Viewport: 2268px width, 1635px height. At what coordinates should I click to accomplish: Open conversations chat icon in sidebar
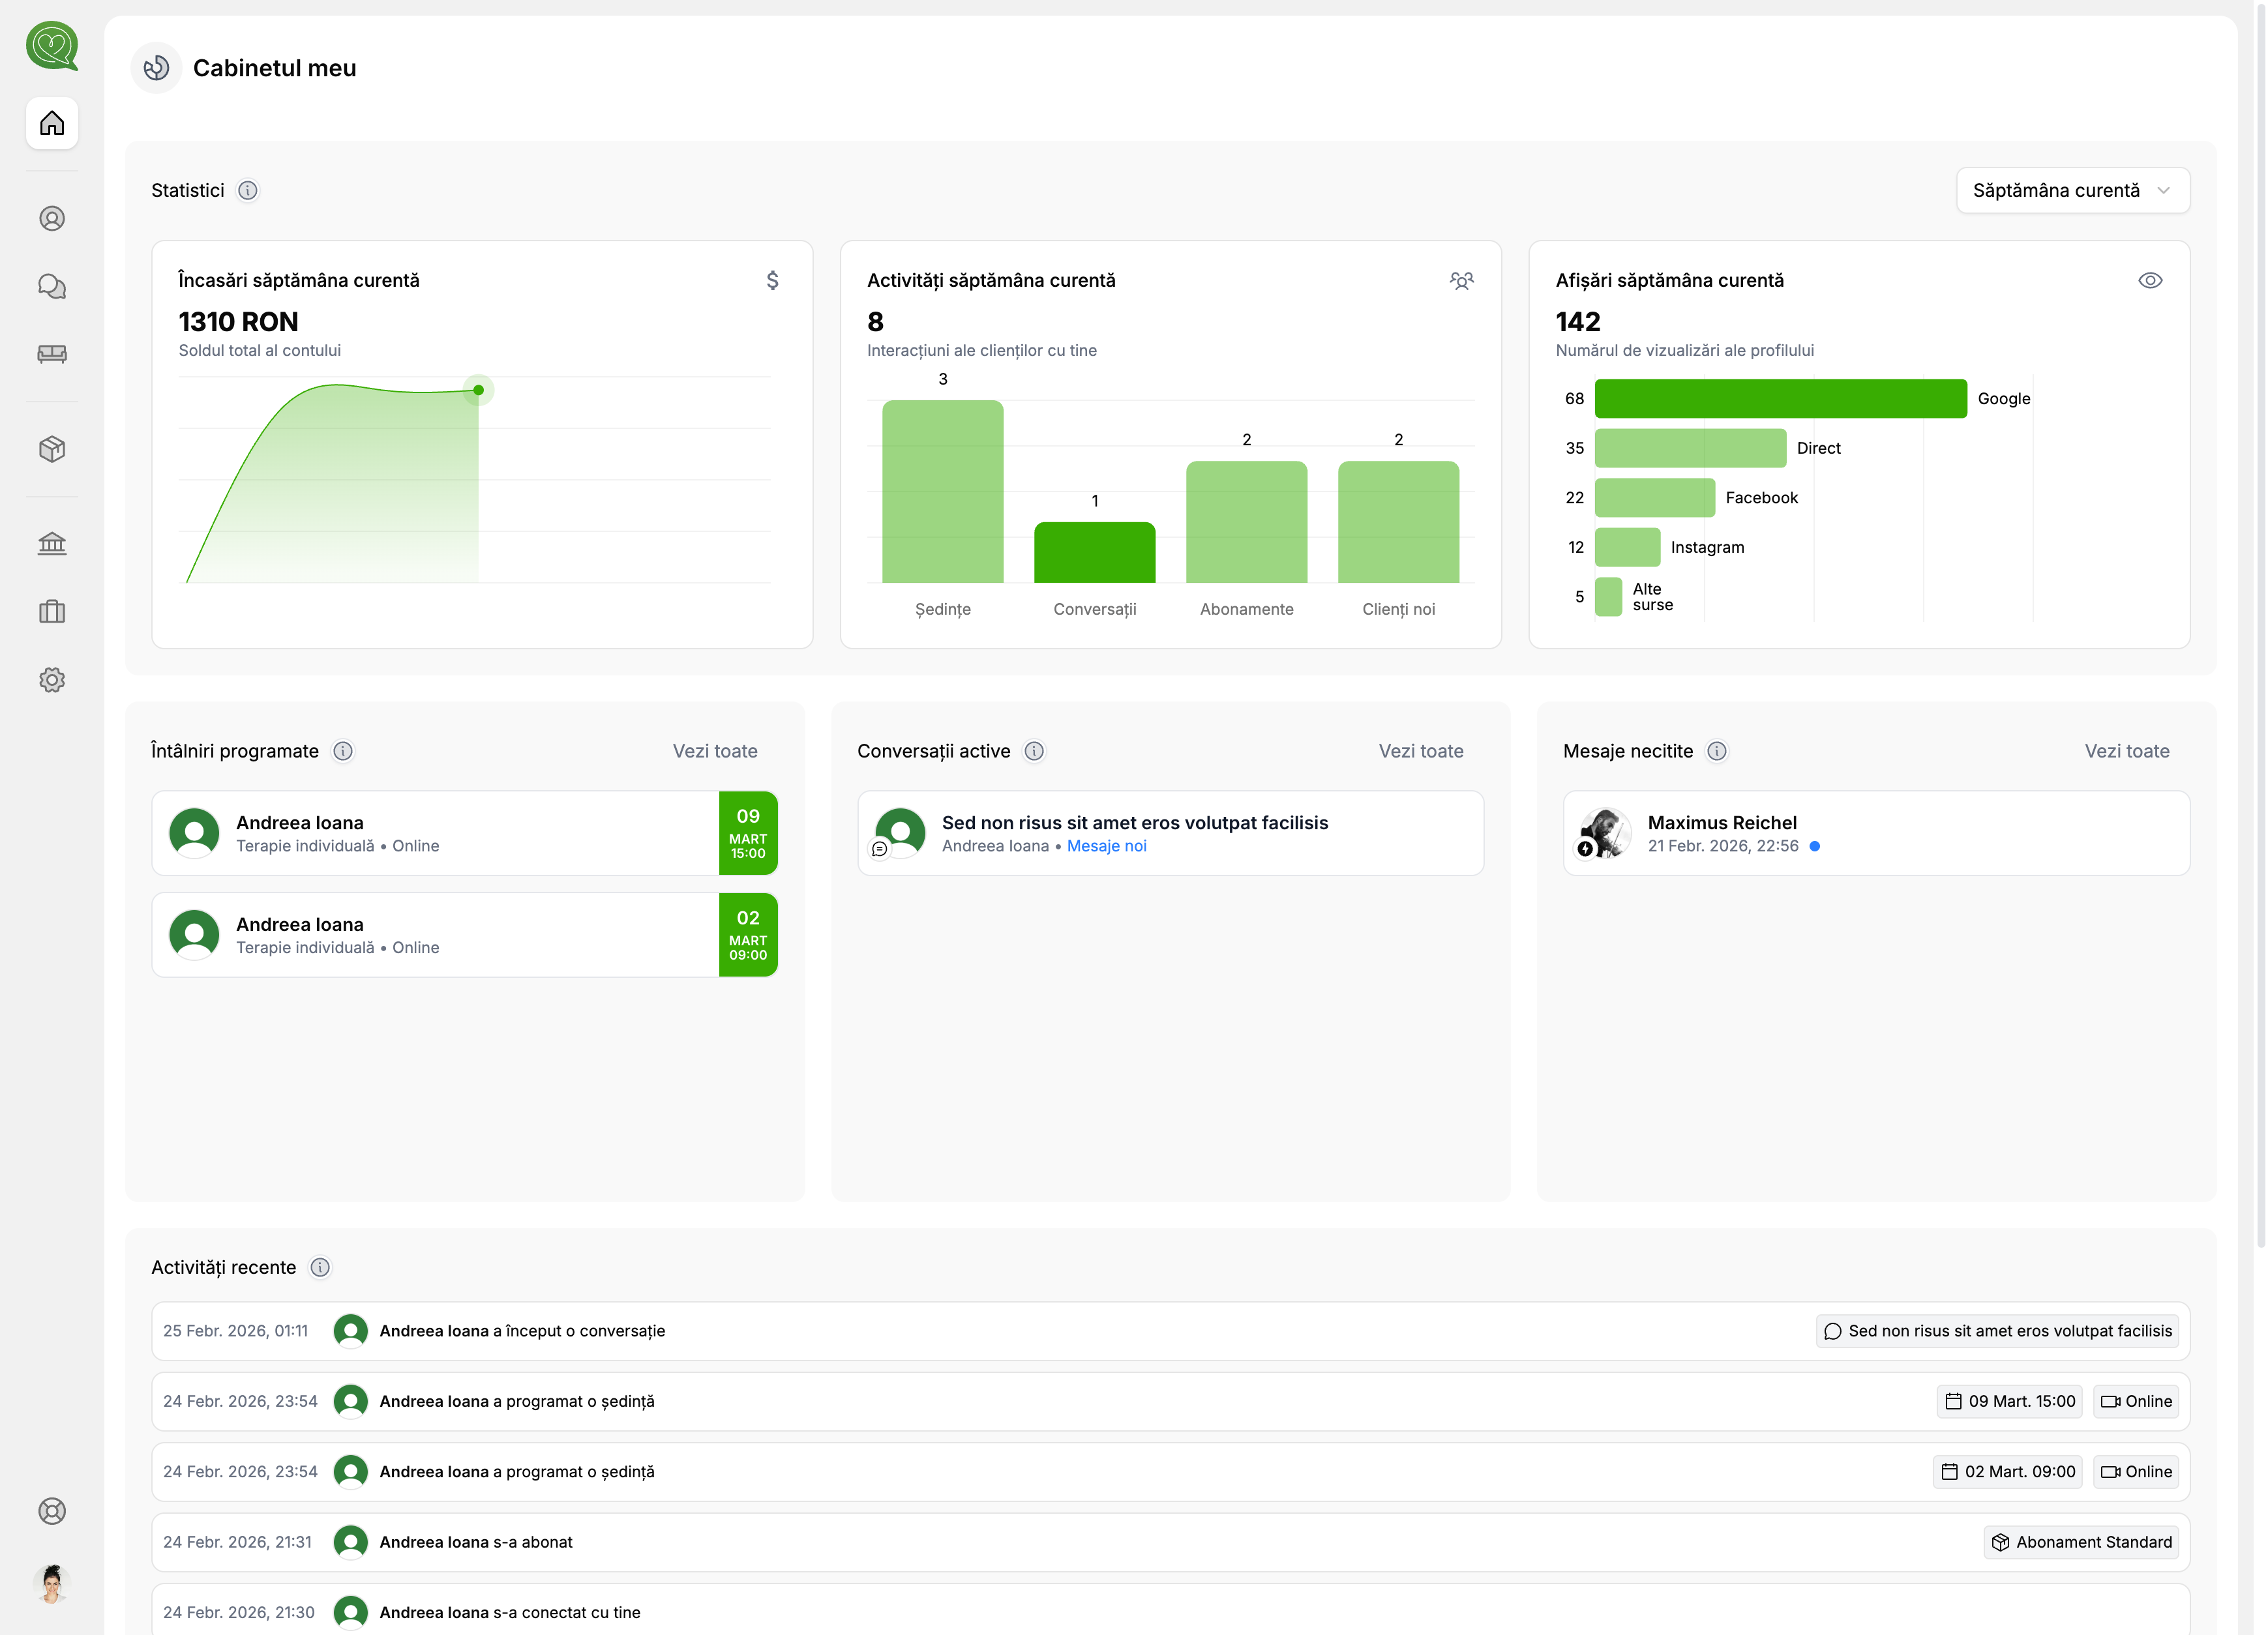tap(52, 287)
